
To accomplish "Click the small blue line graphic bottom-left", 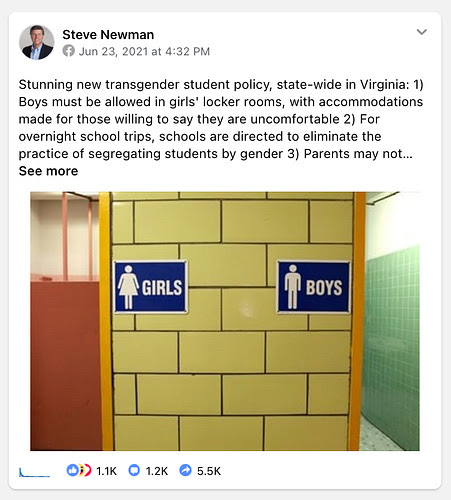I will tap(34, 473).
